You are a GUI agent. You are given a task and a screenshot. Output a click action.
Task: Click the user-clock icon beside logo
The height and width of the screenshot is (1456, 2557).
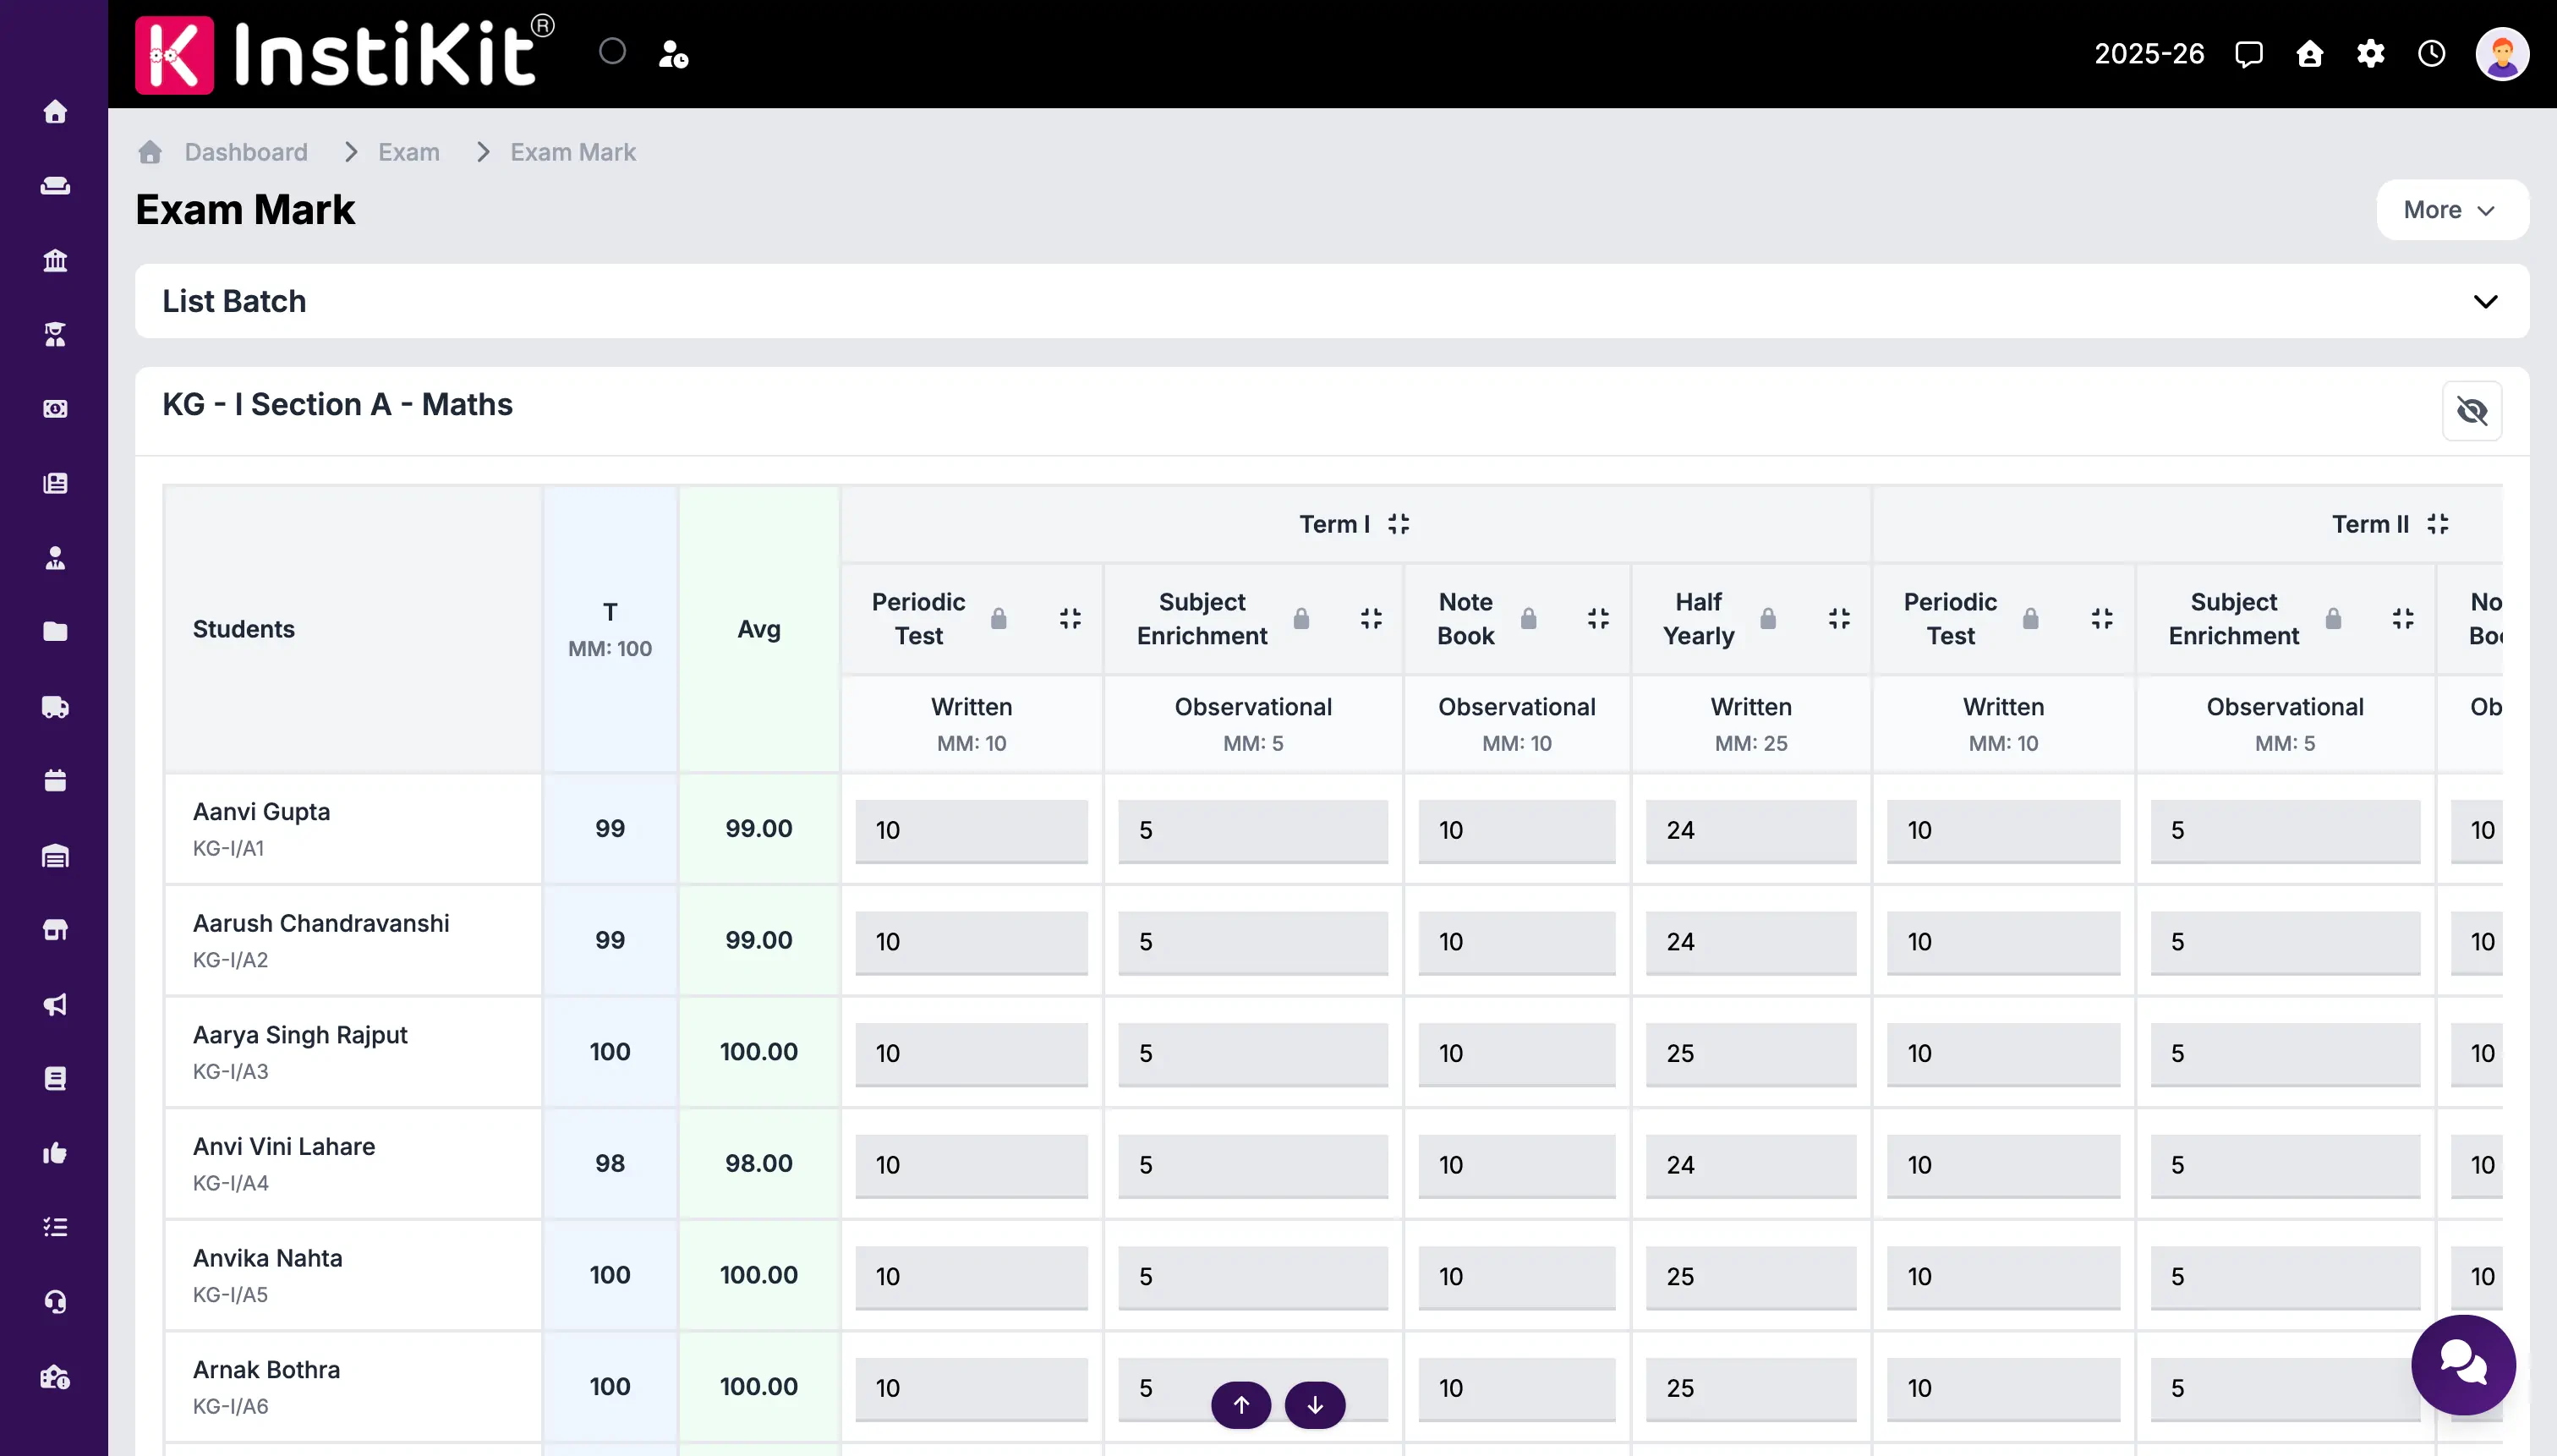tap(673, 54)
